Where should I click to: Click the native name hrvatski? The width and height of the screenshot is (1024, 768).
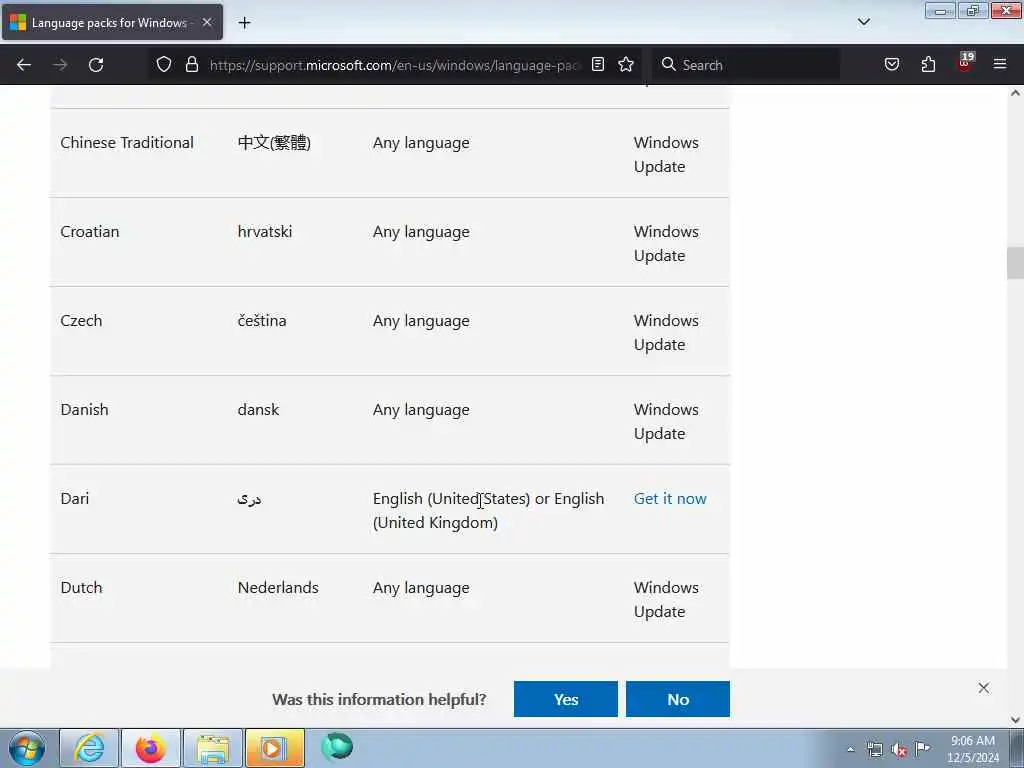point(264,231)
